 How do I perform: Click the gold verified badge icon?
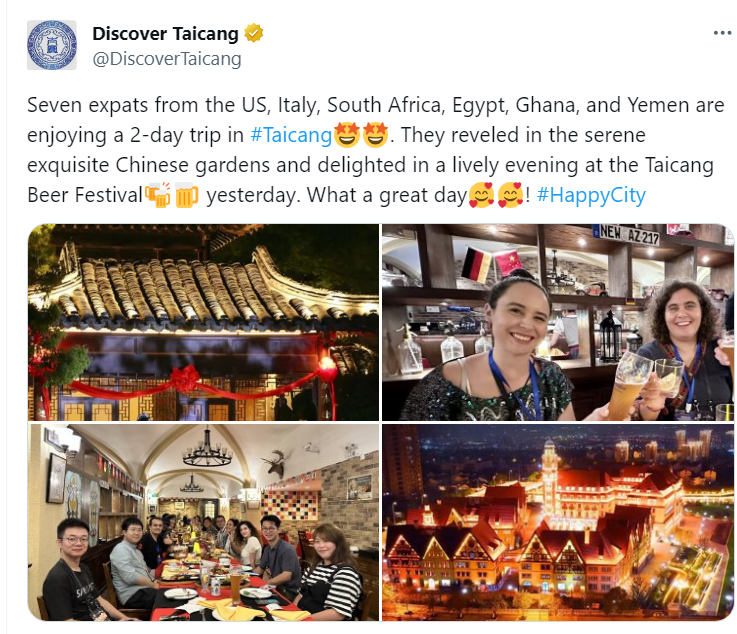pyautogui.click(x=254, y=33)
